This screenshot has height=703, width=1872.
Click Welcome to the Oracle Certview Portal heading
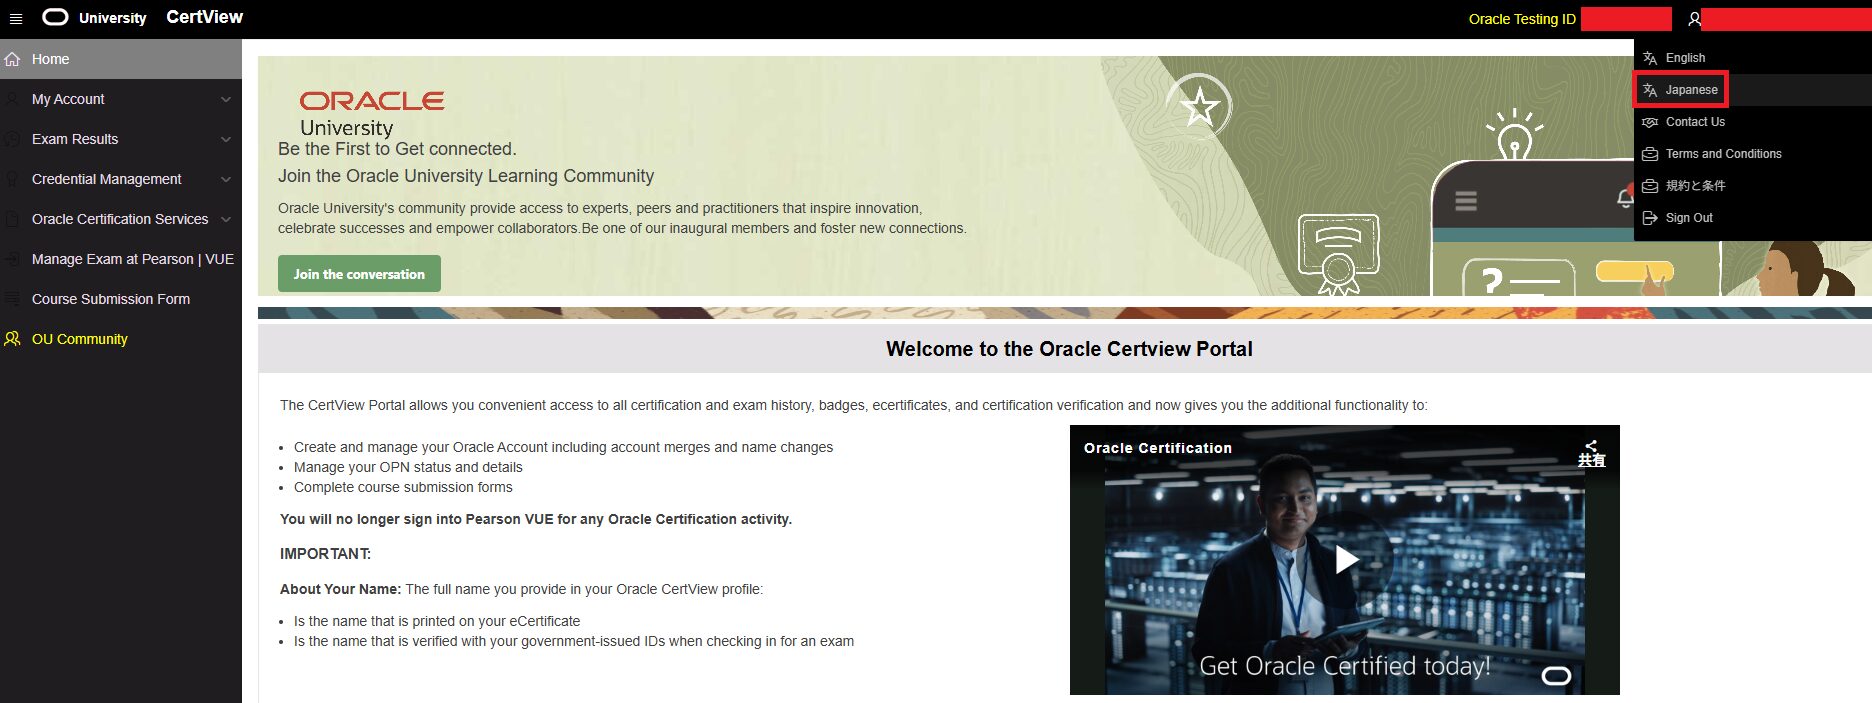1069,349
